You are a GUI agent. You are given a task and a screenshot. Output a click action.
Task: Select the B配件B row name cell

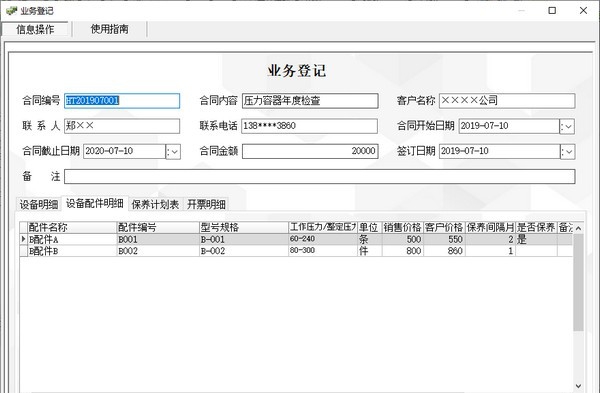click(x=72, y=251)
